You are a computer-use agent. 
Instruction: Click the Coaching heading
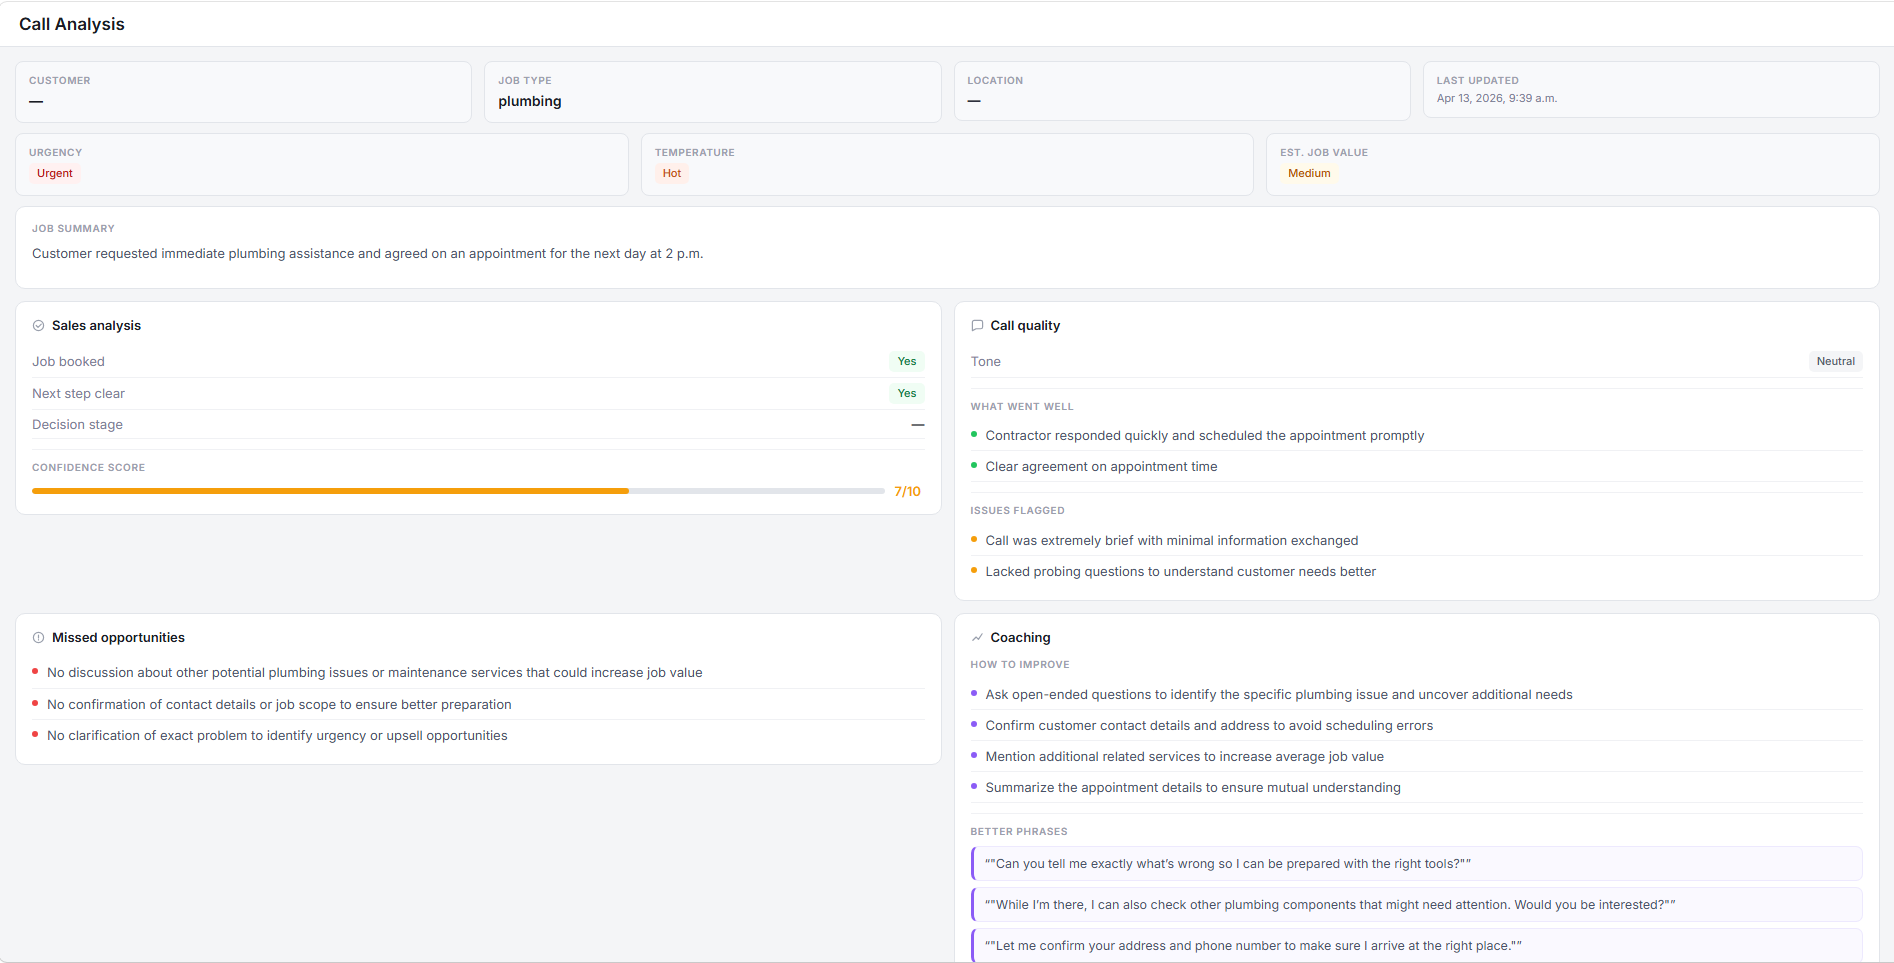pyautogui.click(x=1020, y=638)
